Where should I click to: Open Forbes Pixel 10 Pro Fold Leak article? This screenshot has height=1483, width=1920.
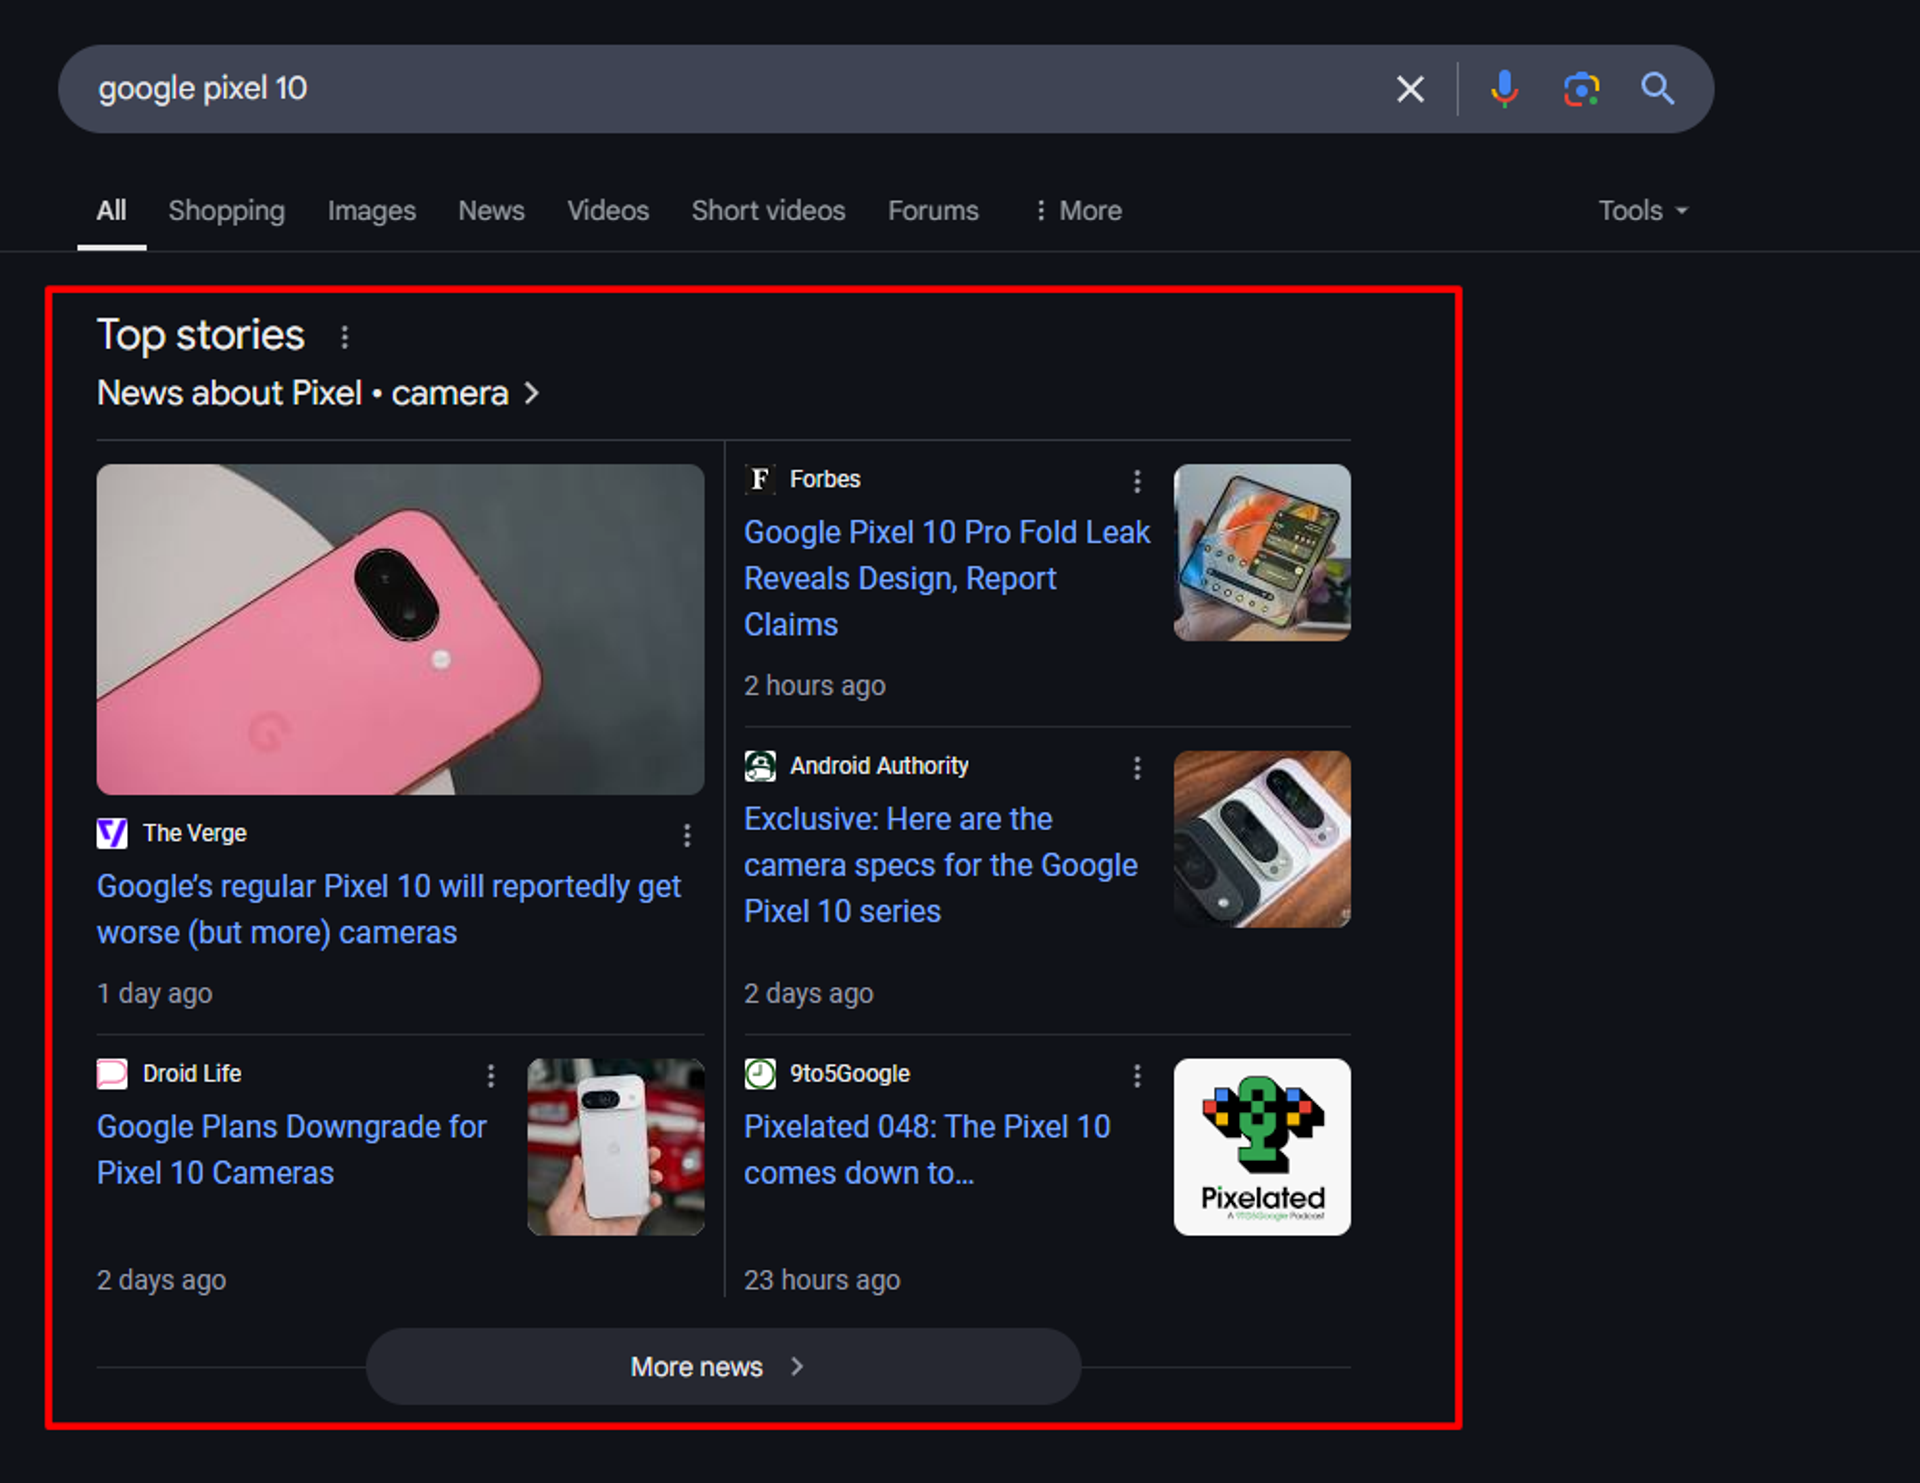(x=946, y=578)
